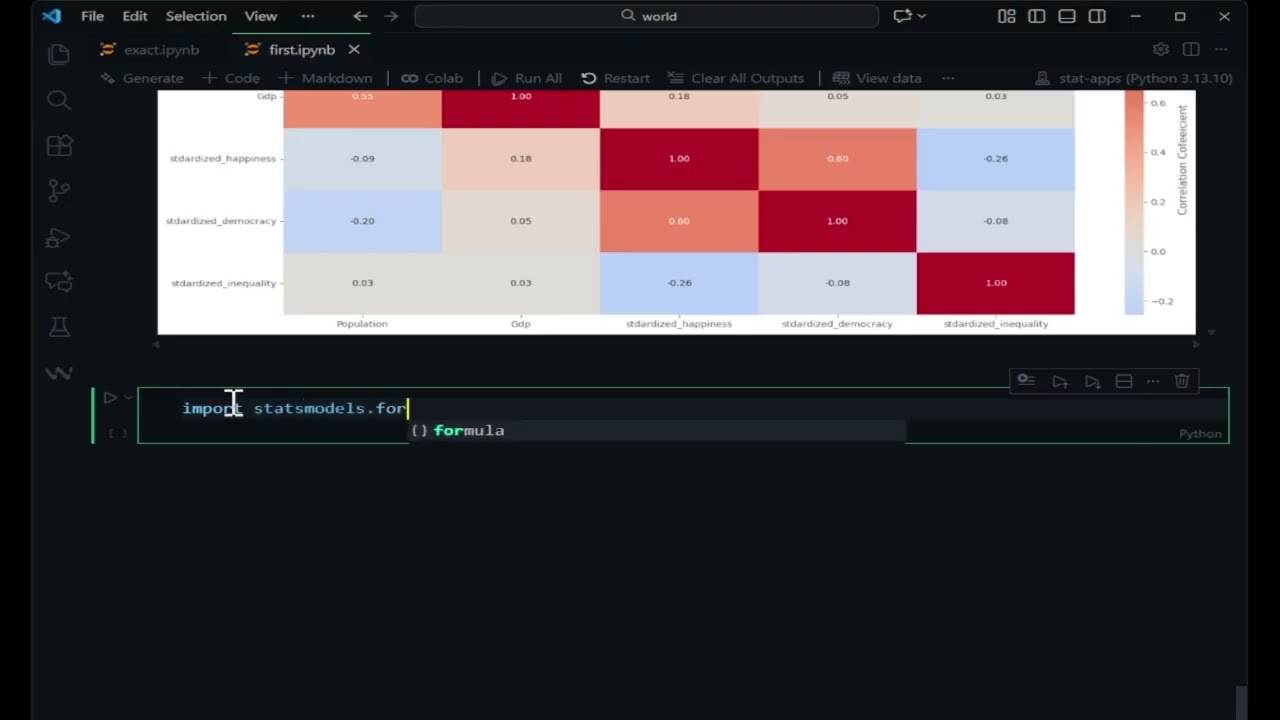This screenshot has width=1280, height=720.
Task: Open notebook settings gear icon
Action: [x=1160, y=49]
